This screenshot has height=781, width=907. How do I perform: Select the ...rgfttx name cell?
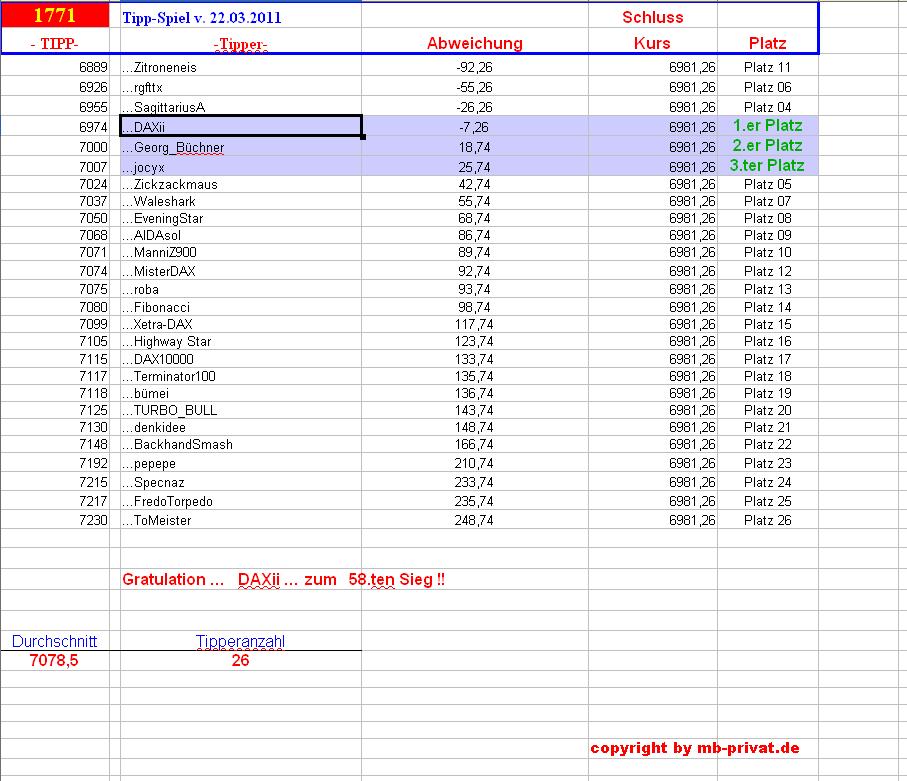241,87
